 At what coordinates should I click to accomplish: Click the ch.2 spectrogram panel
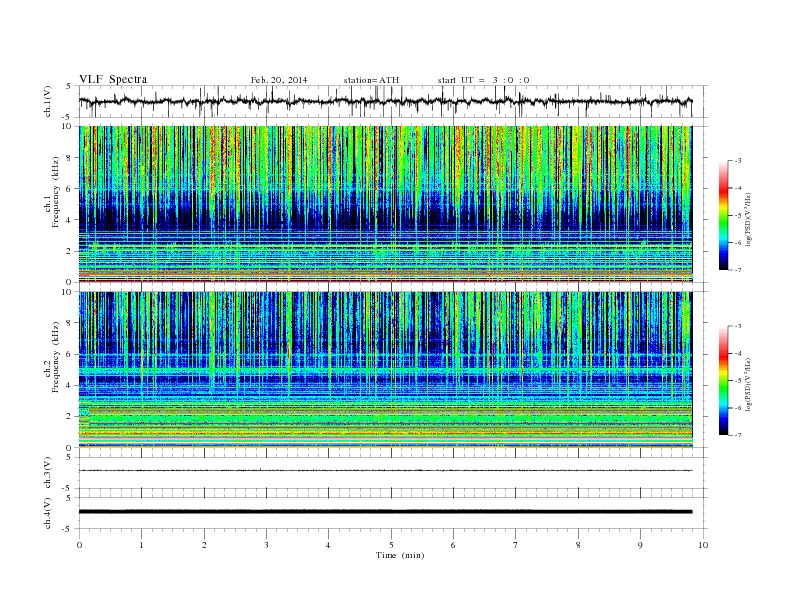tap(386, 369)
